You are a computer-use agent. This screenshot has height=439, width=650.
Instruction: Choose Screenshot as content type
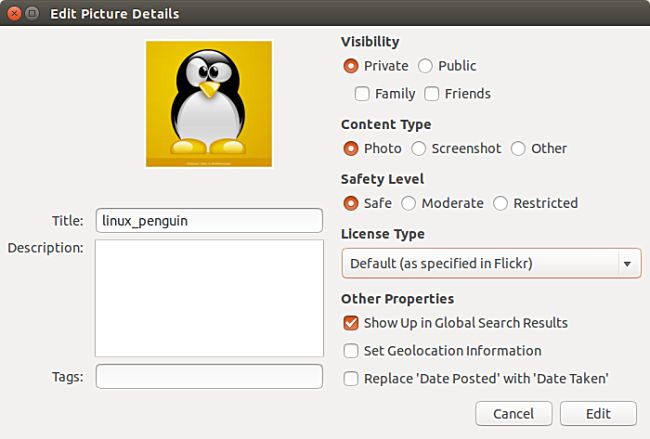421,148
